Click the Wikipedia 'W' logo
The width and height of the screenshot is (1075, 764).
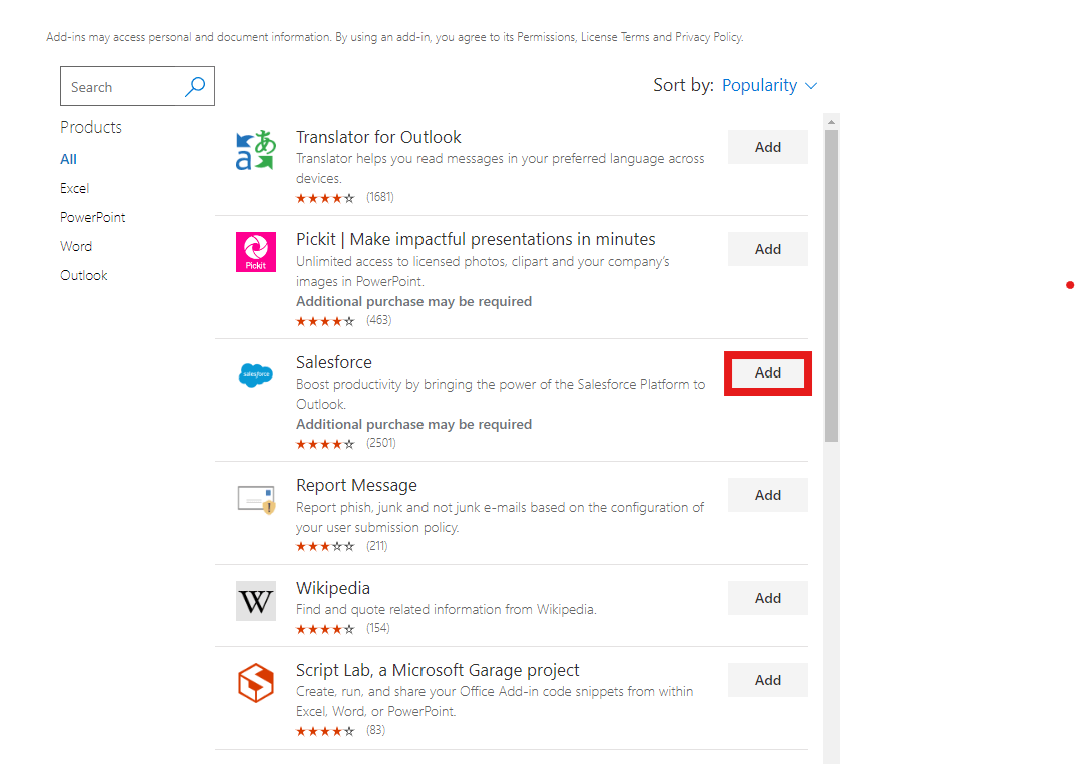255,600
